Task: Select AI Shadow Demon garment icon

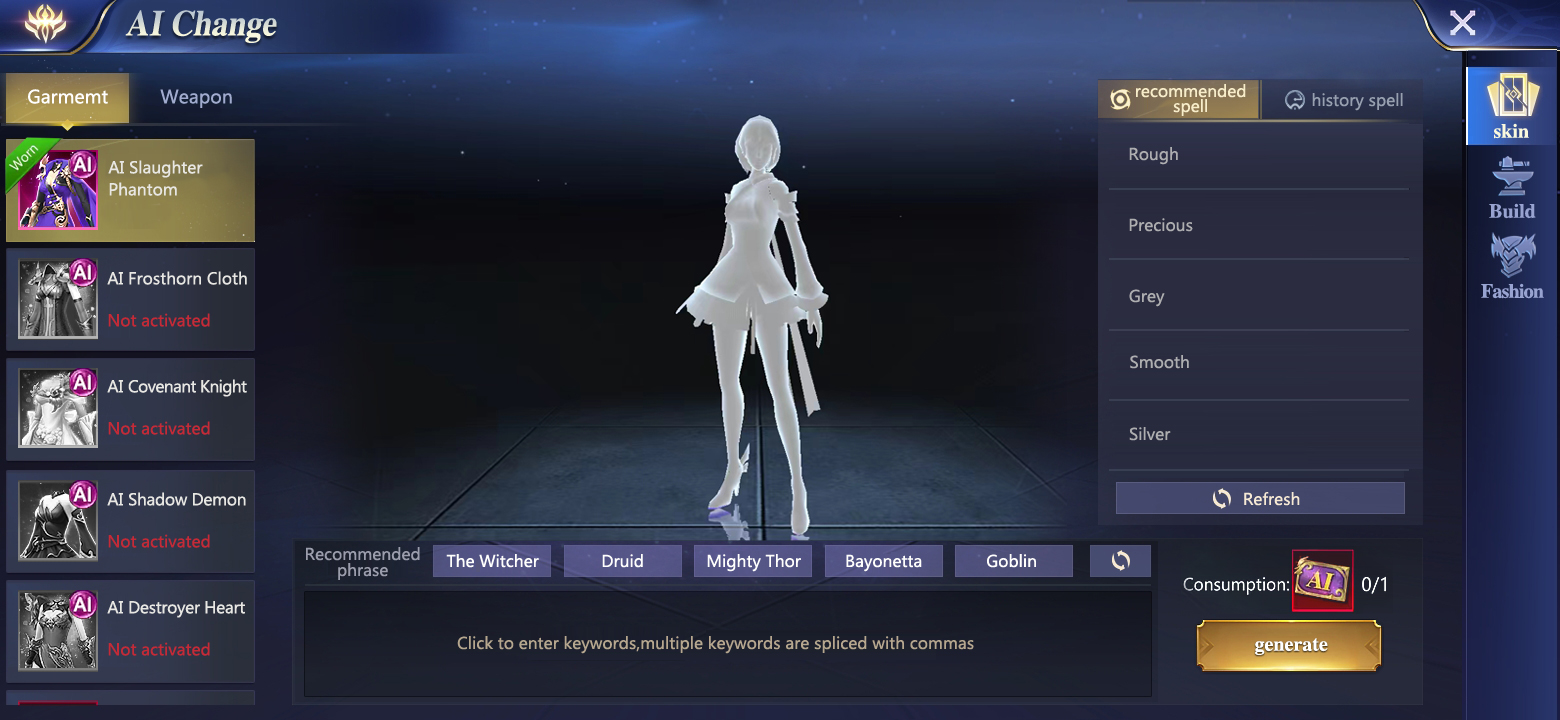Action: (58, 520)
